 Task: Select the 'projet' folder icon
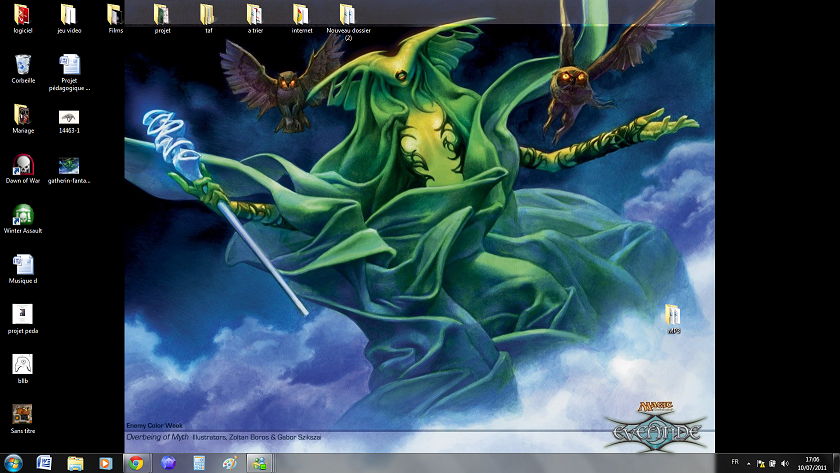click(162, 18)
